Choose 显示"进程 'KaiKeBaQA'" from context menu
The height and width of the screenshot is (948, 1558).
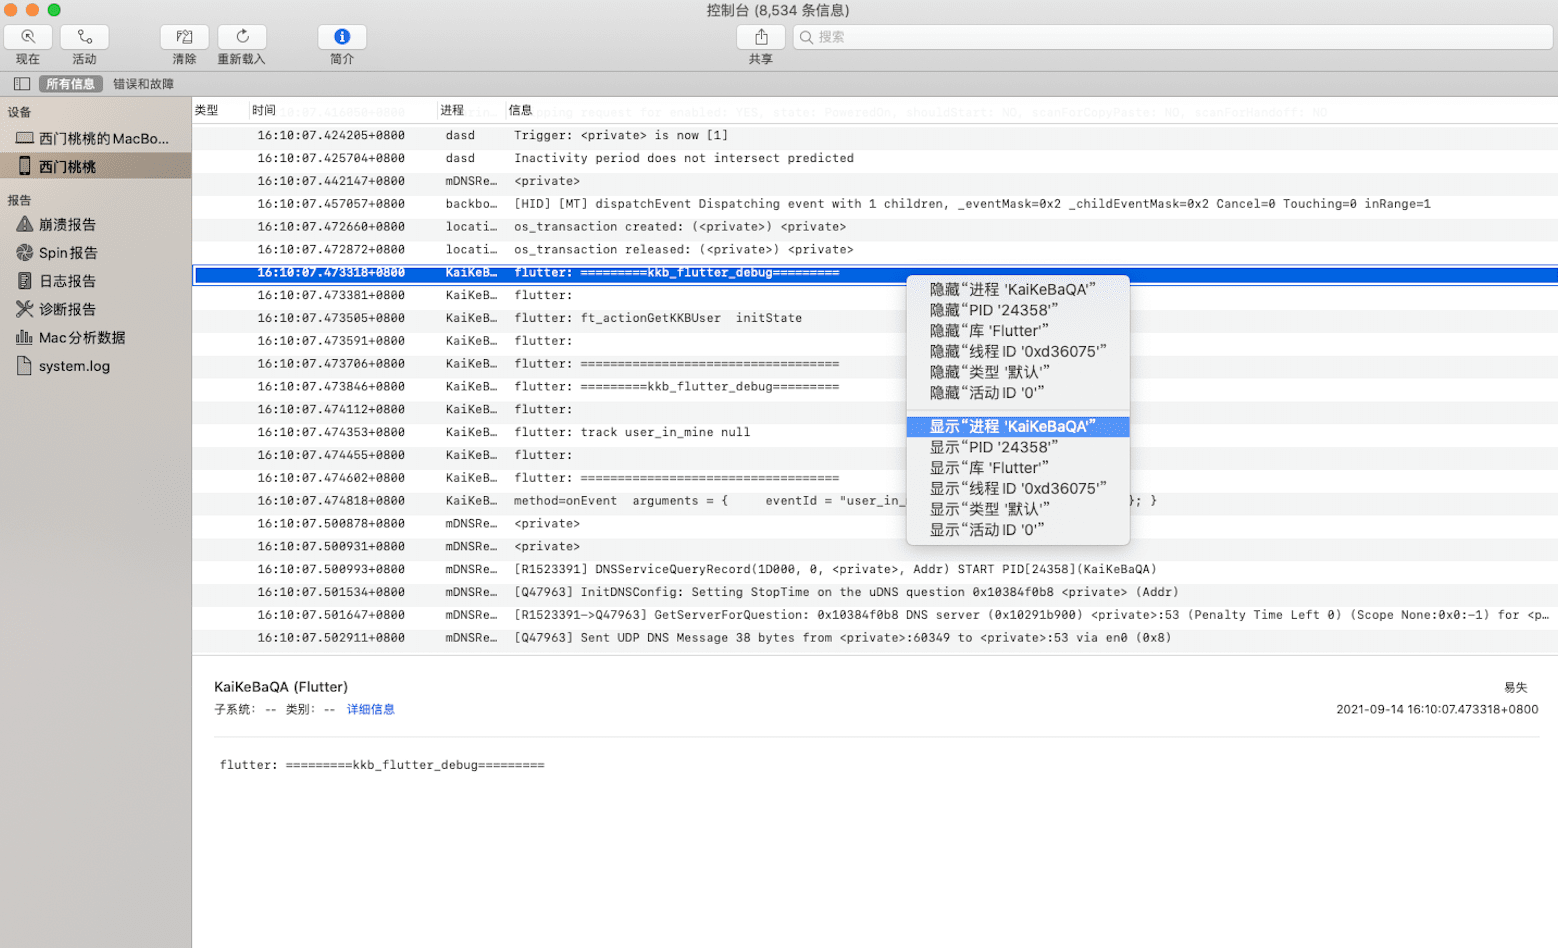(x=1012, y=427)
